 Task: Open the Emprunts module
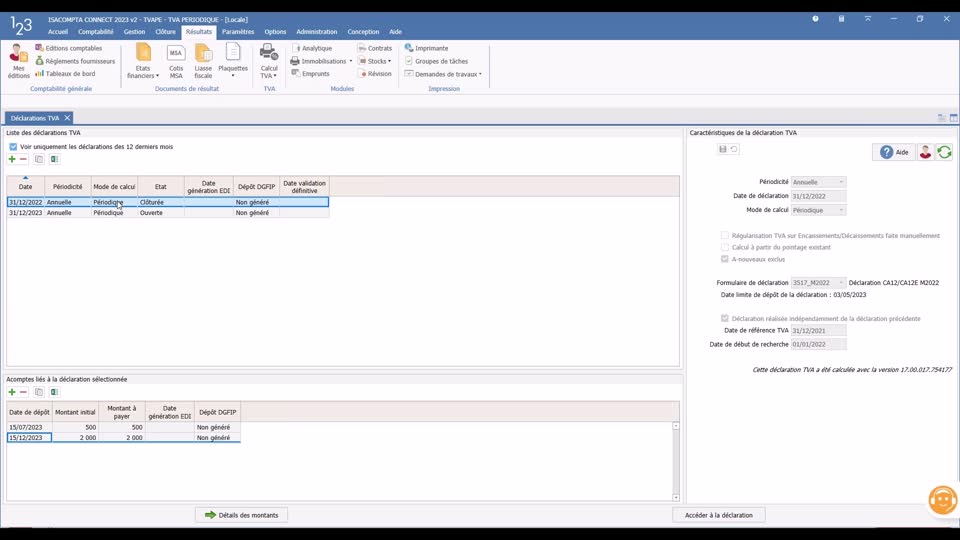pyautogui.click(x=310, y=73)
